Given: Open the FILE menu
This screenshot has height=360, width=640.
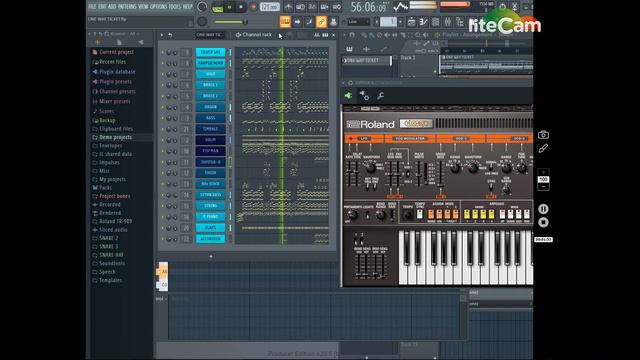Looking at the screenshot, I should (x=92, y=7).
